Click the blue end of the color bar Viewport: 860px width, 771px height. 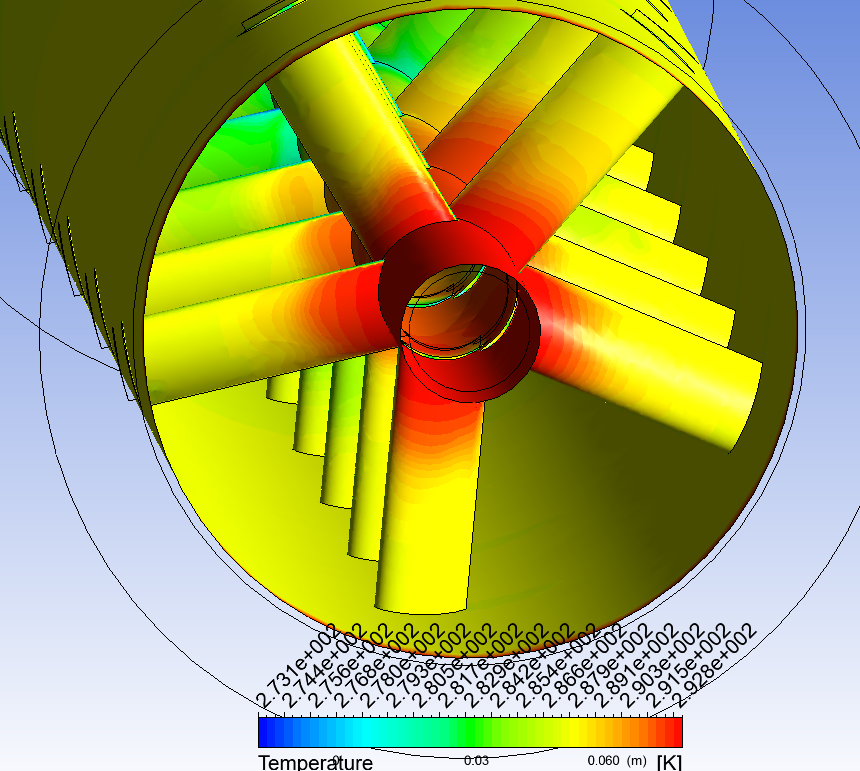[x=267, y=731]
